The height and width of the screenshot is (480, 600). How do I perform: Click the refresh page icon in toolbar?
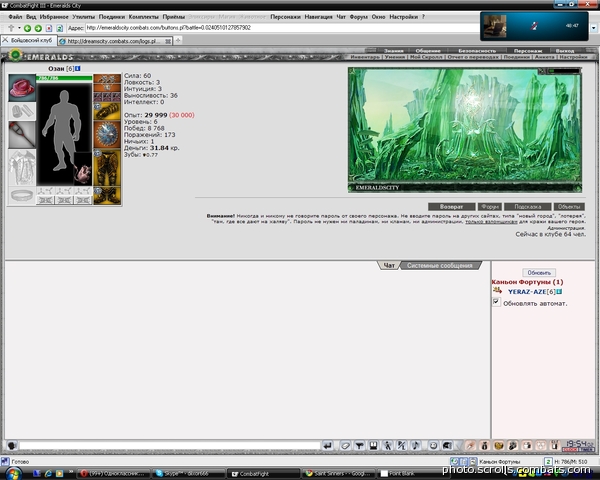[59, 28]
